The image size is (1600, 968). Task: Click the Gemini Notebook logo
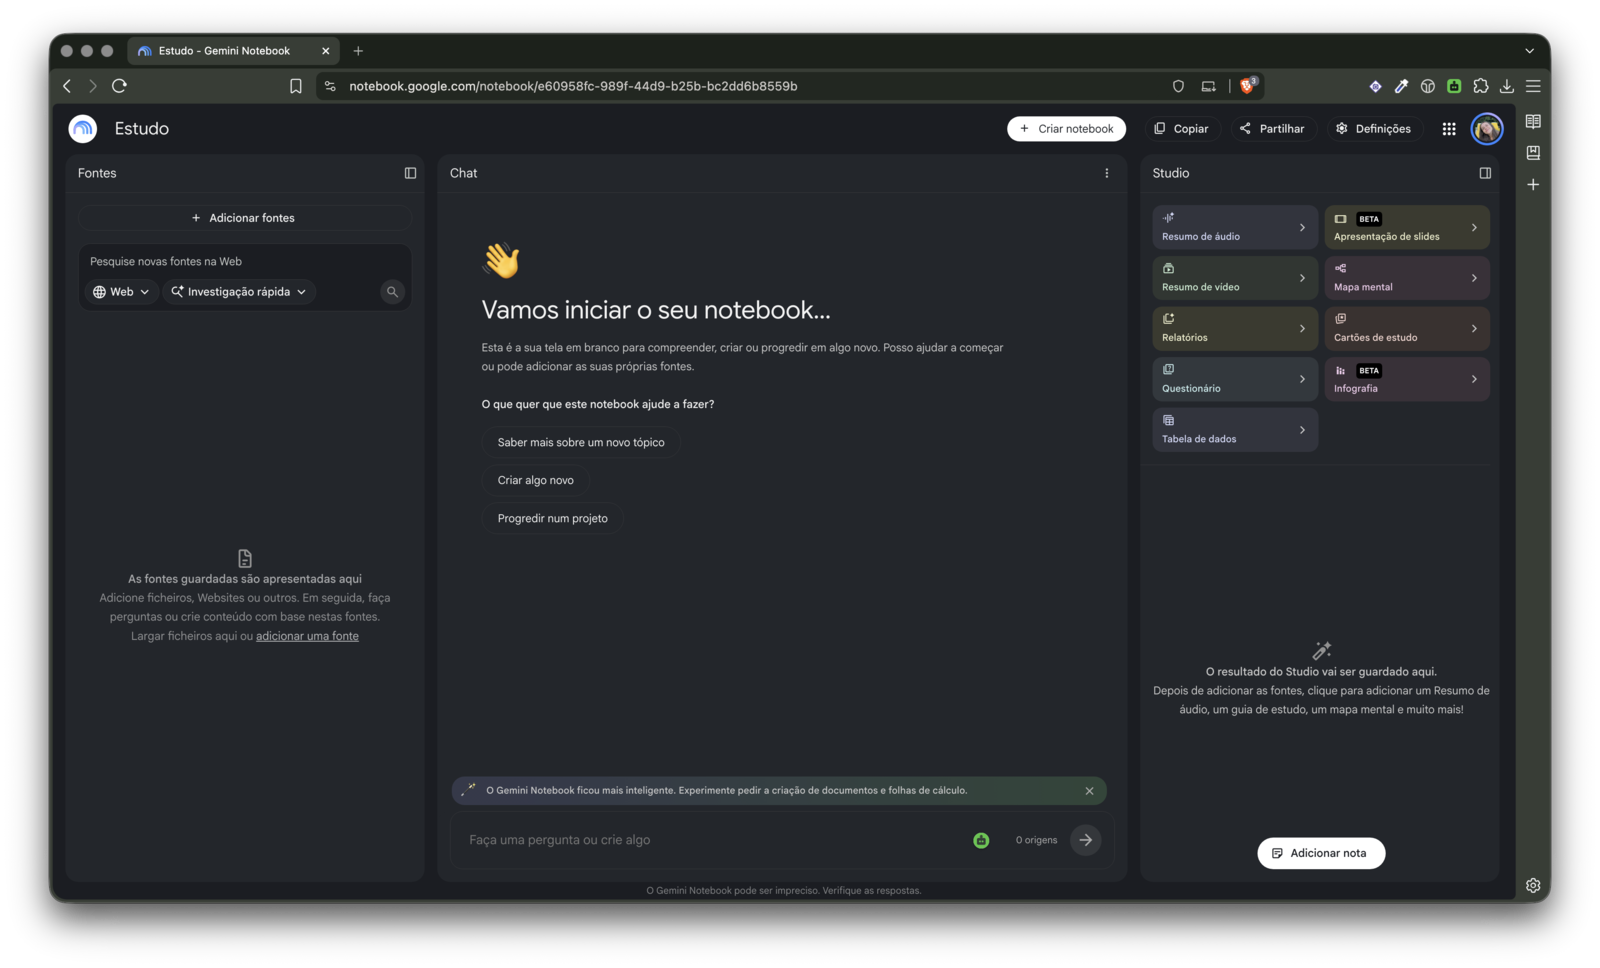point(83,129)
